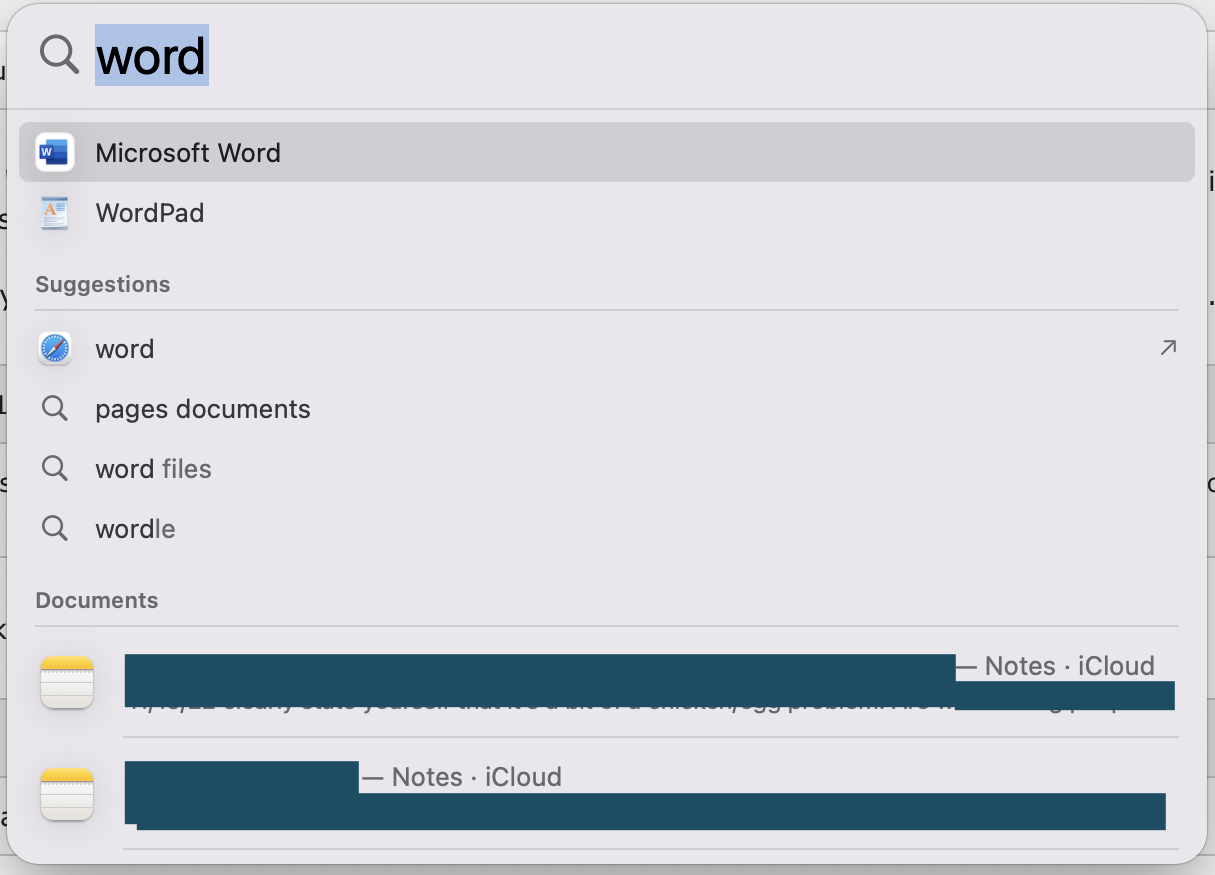The image size is (1215, 875).
Task: Select the 'word files' suggestion
Action: [153, 468]
